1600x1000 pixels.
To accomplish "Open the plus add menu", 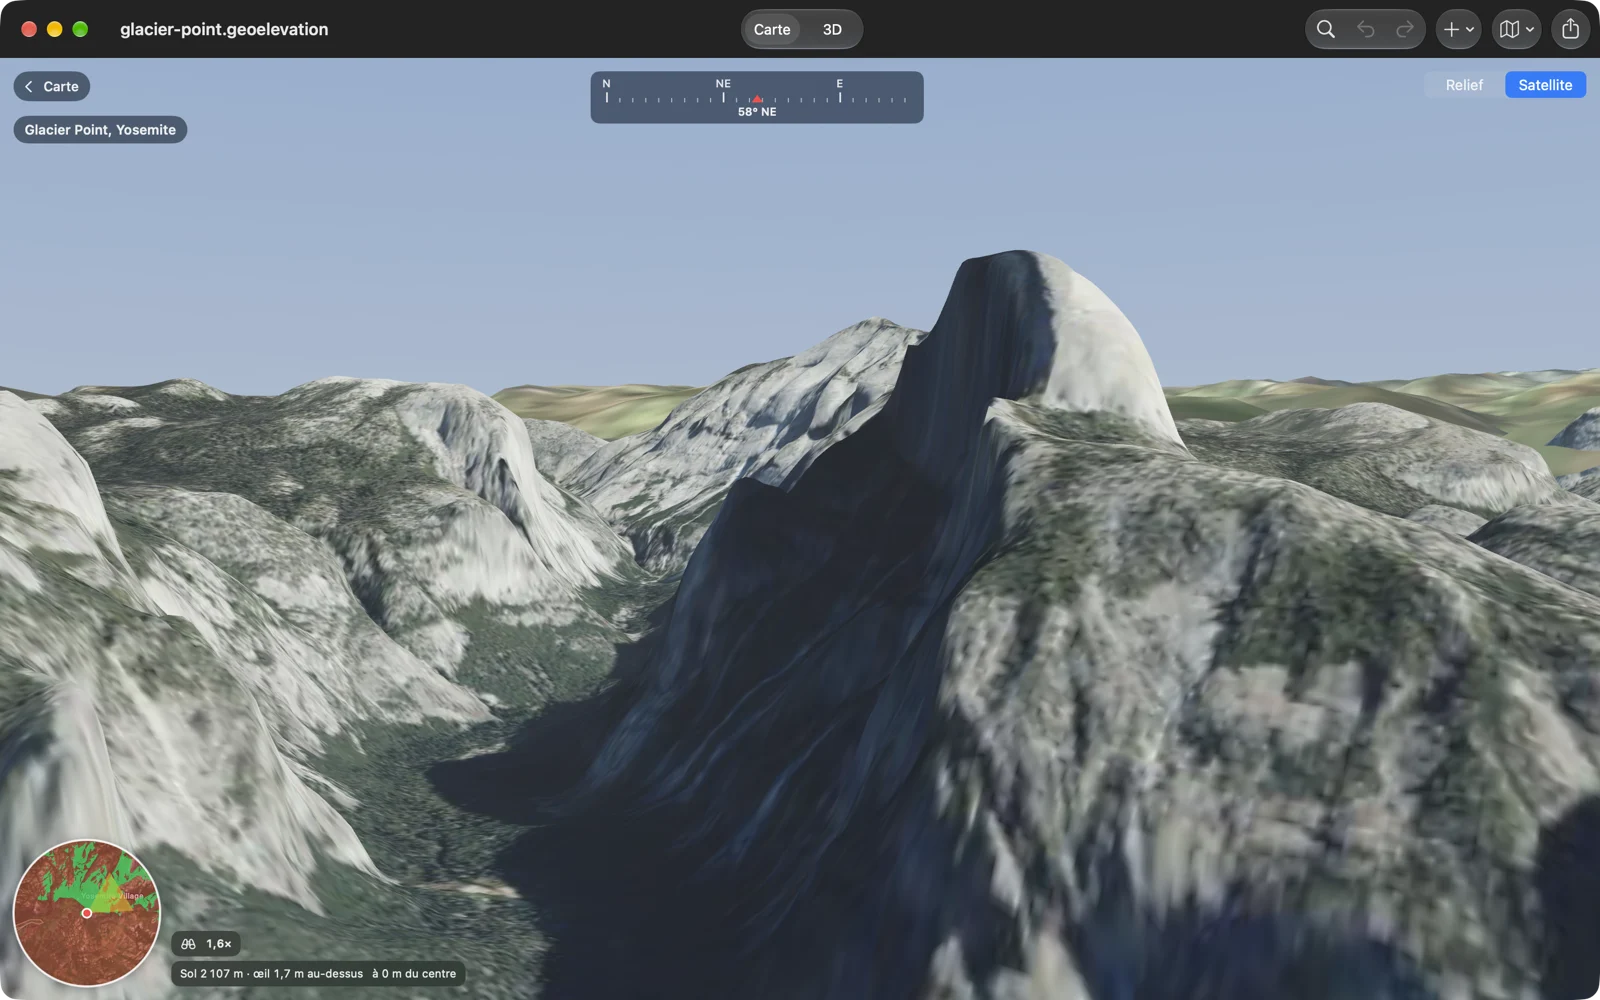I will coord(1458,29).
